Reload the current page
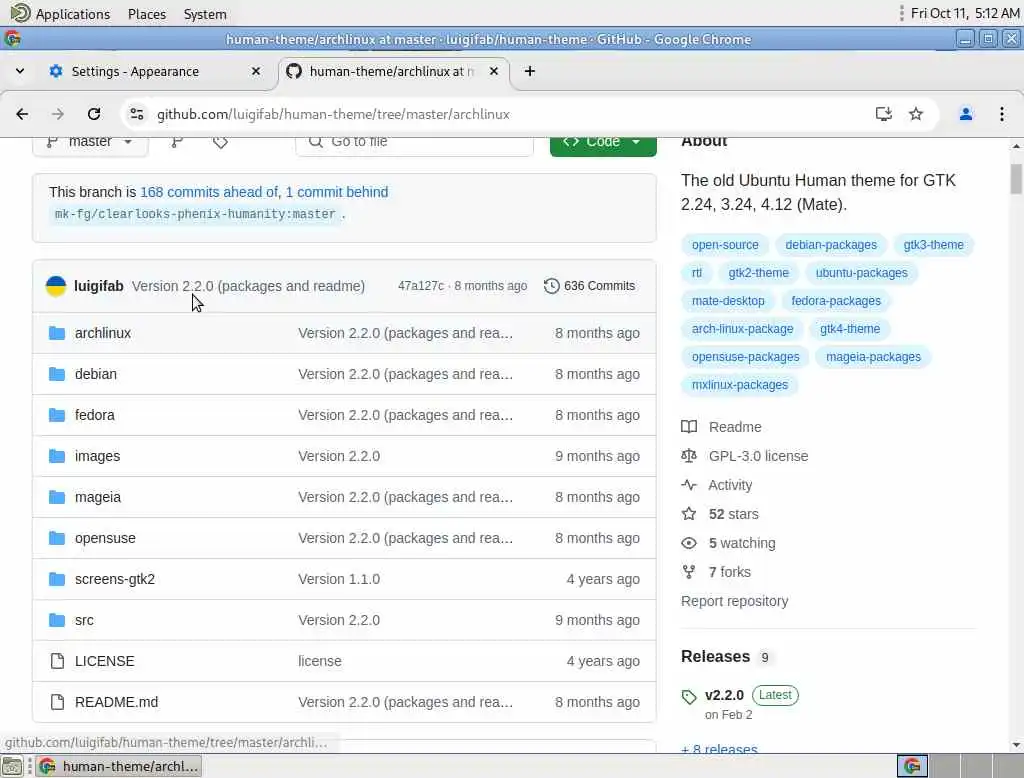This screenshot has height=778, width=1024. 94,114
